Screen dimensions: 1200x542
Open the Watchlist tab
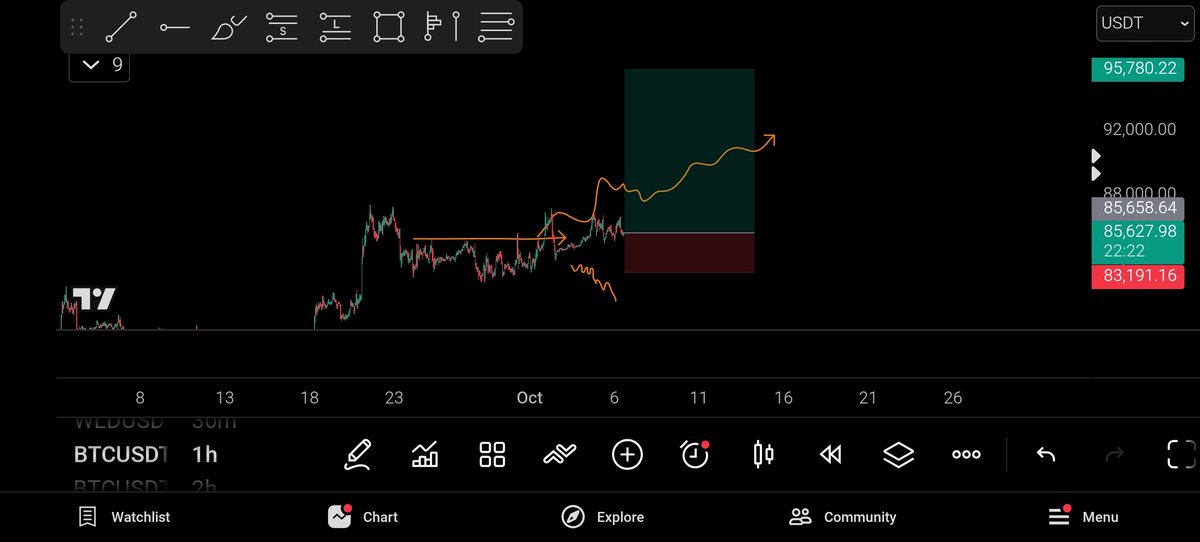point(125,517)
